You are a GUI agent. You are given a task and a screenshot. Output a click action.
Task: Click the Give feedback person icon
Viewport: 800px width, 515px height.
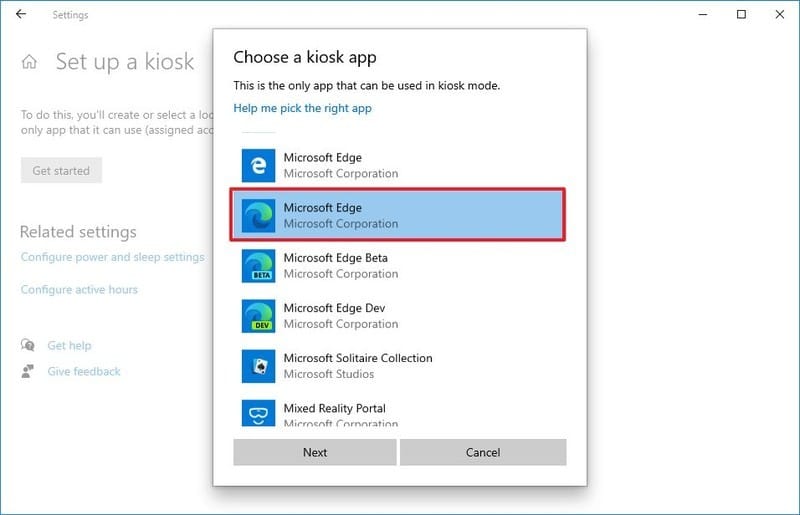click(x=28, y=371)
